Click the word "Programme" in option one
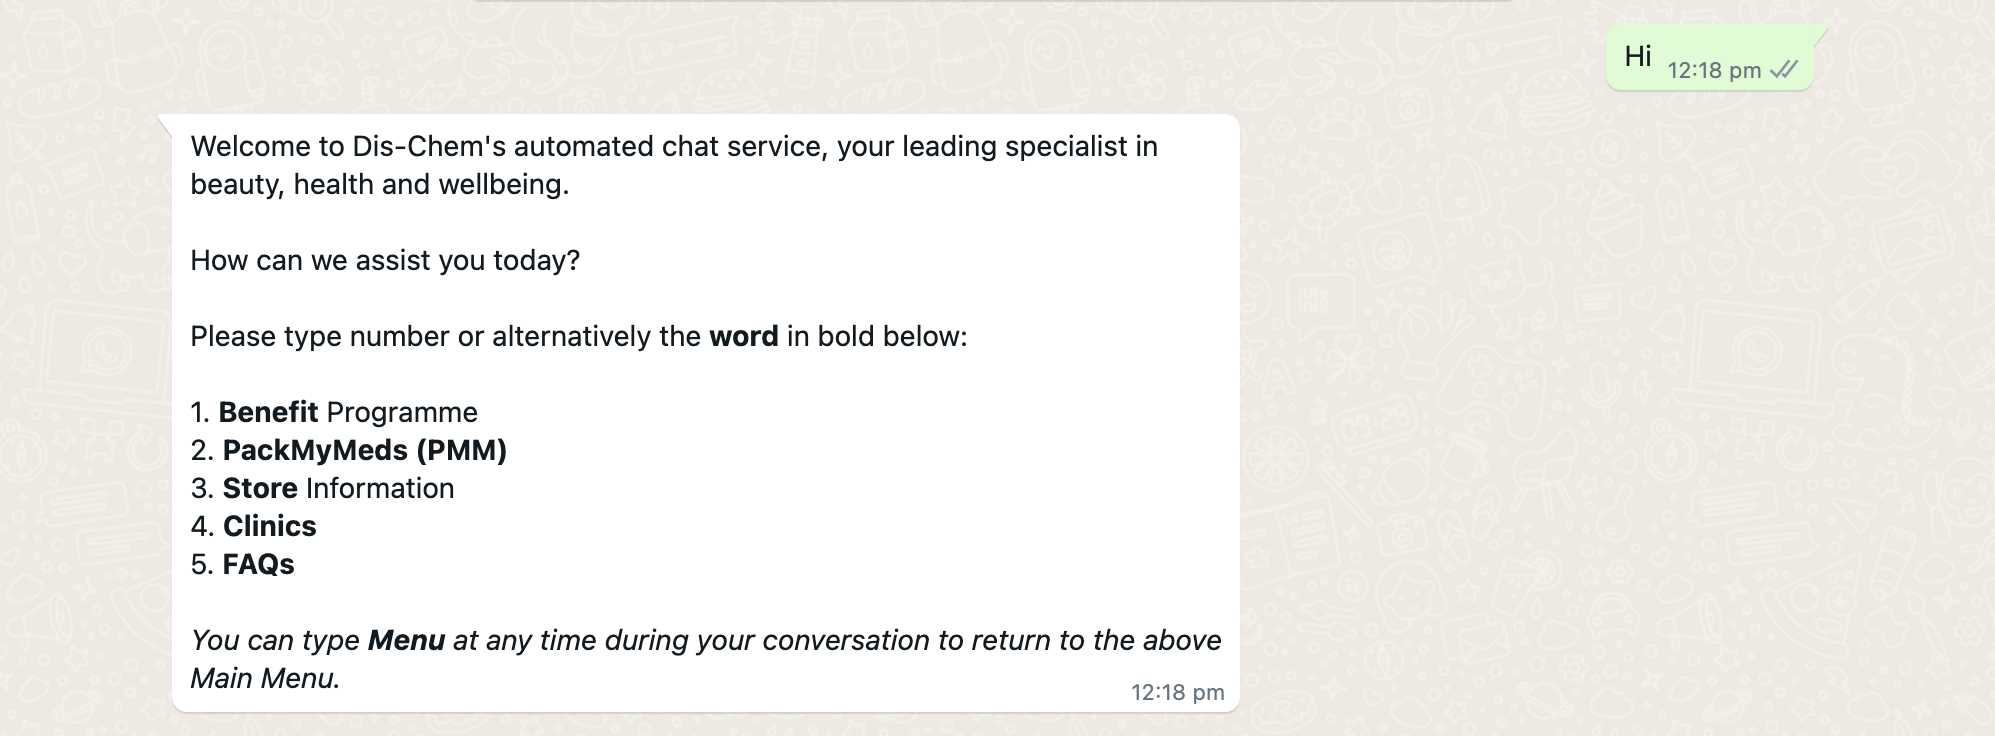Viewport: 1995px width, 736px height. tap(402, 412)
